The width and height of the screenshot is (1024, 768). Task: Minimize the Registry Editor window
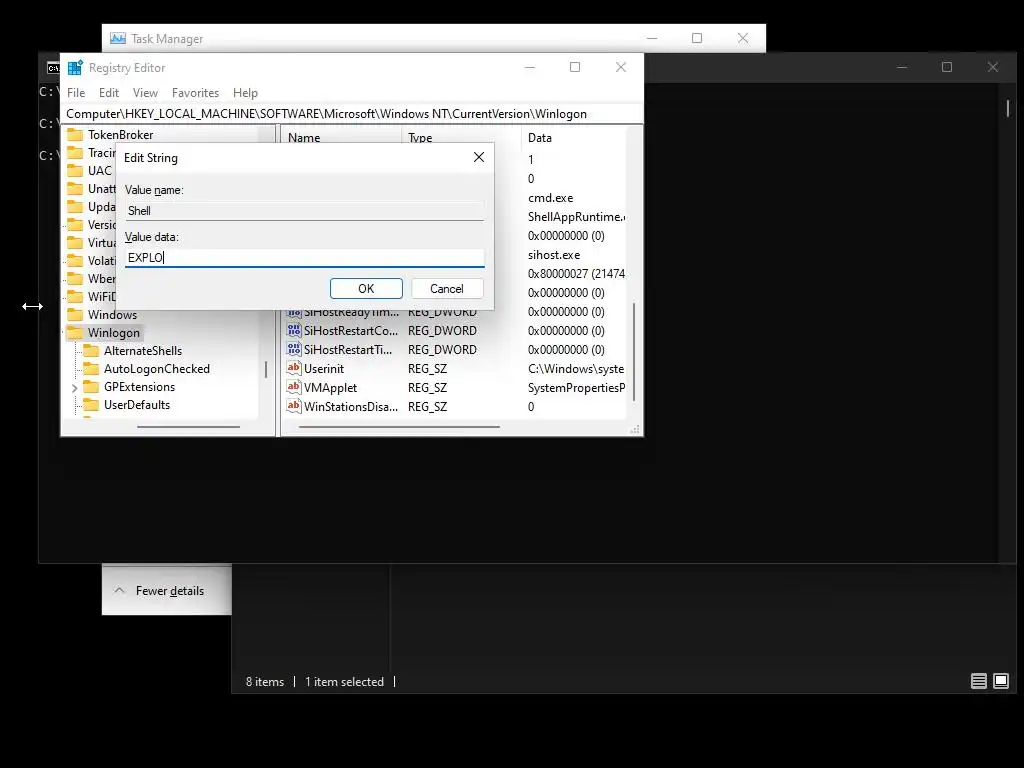click(530, 67)
